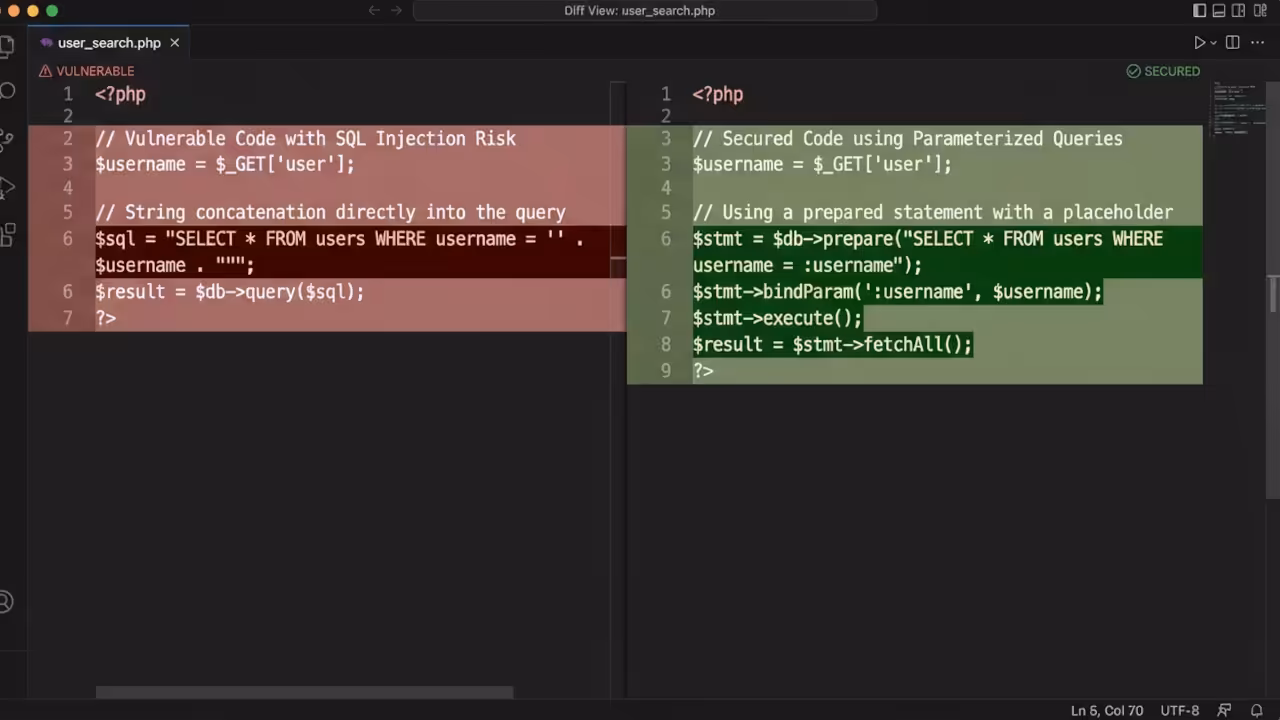
Task: Click '$username = $_GET['user'];' in left pane
Action: pyautogui.click(x=225, y=165)
